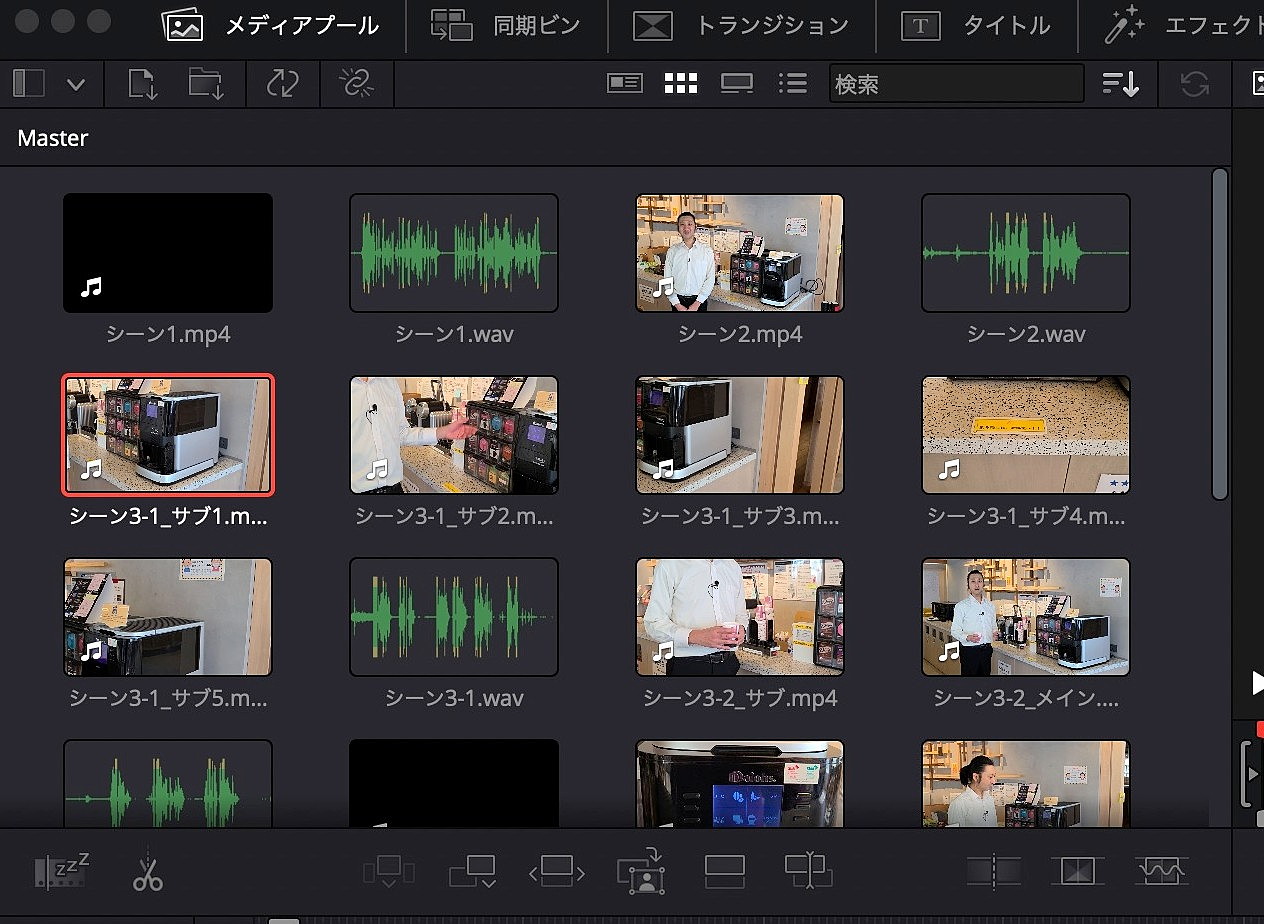Open the タイトル tab
The width and height of the screenshot is (1264, 924).
[x=977, y=26]
